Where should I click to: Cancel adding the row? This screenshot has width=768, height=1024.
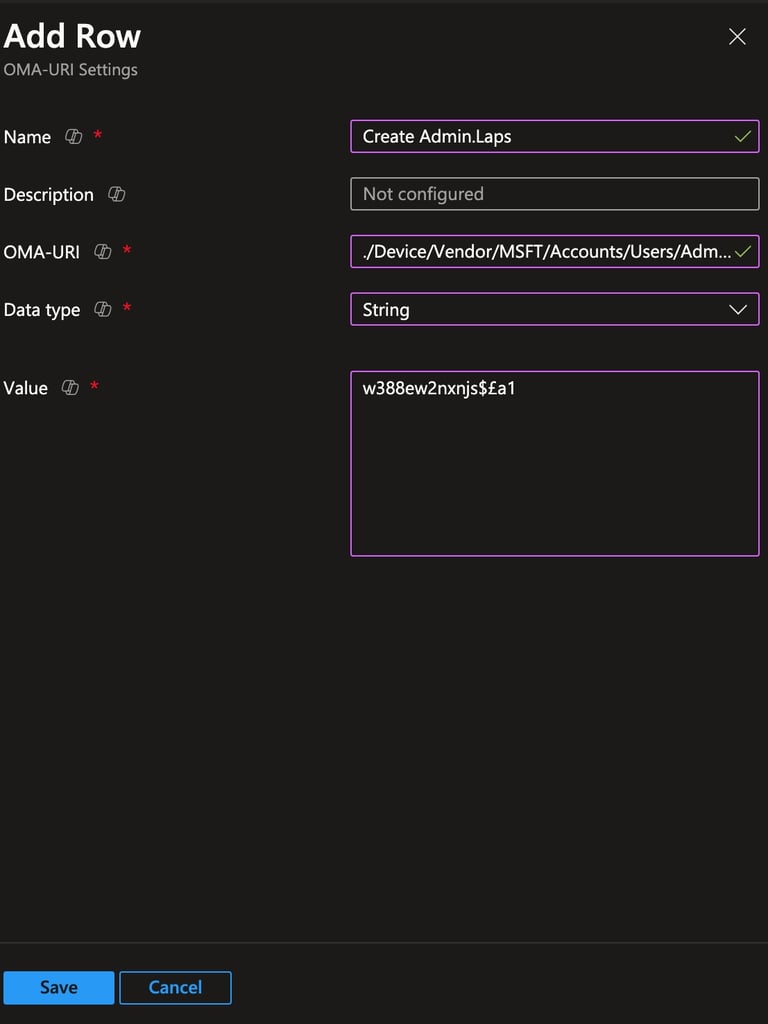click(175, 987)
